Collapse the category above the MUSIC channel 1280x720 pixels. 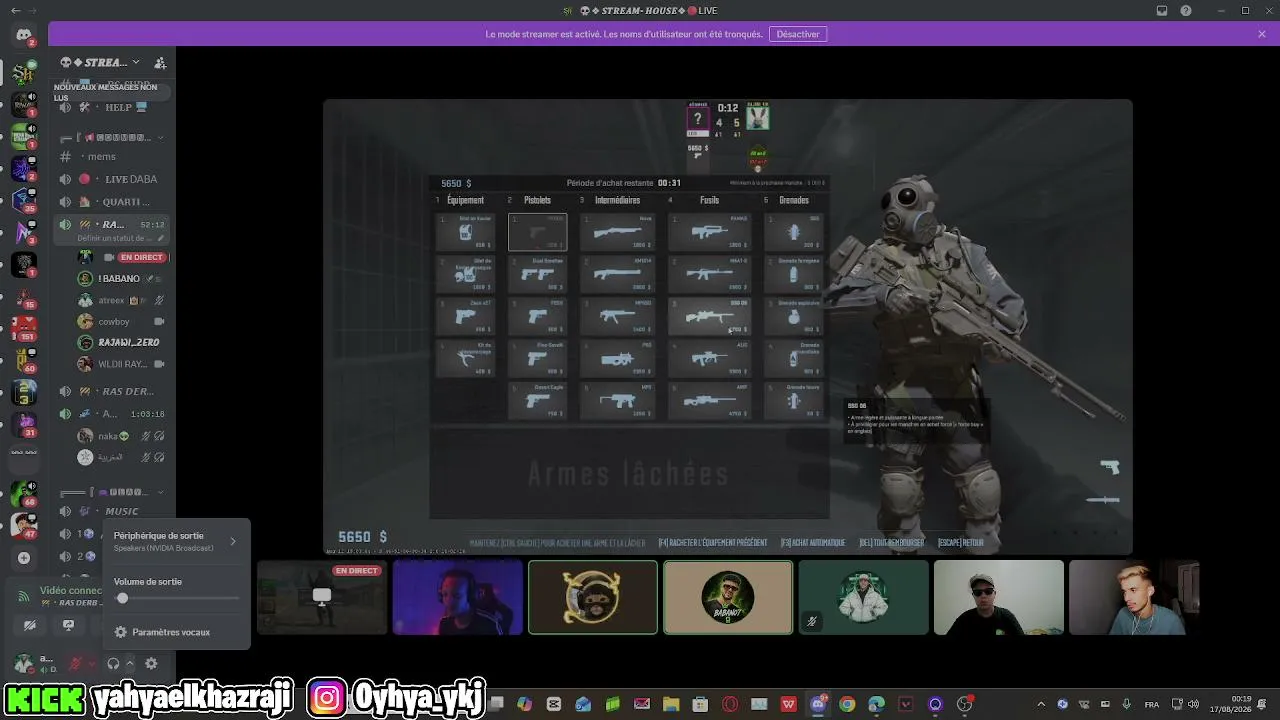pyautogui.click(x=113, y=492)
